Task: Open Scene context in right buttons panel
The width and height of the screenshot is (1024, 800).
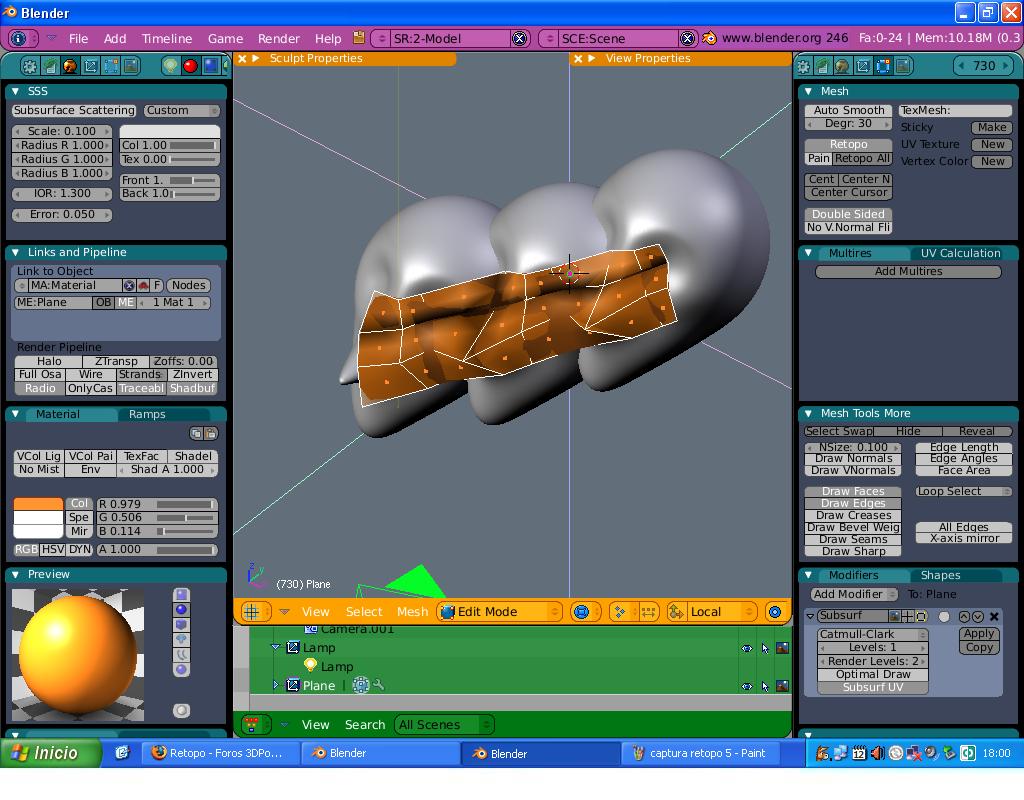Action: tap(903, 66)
